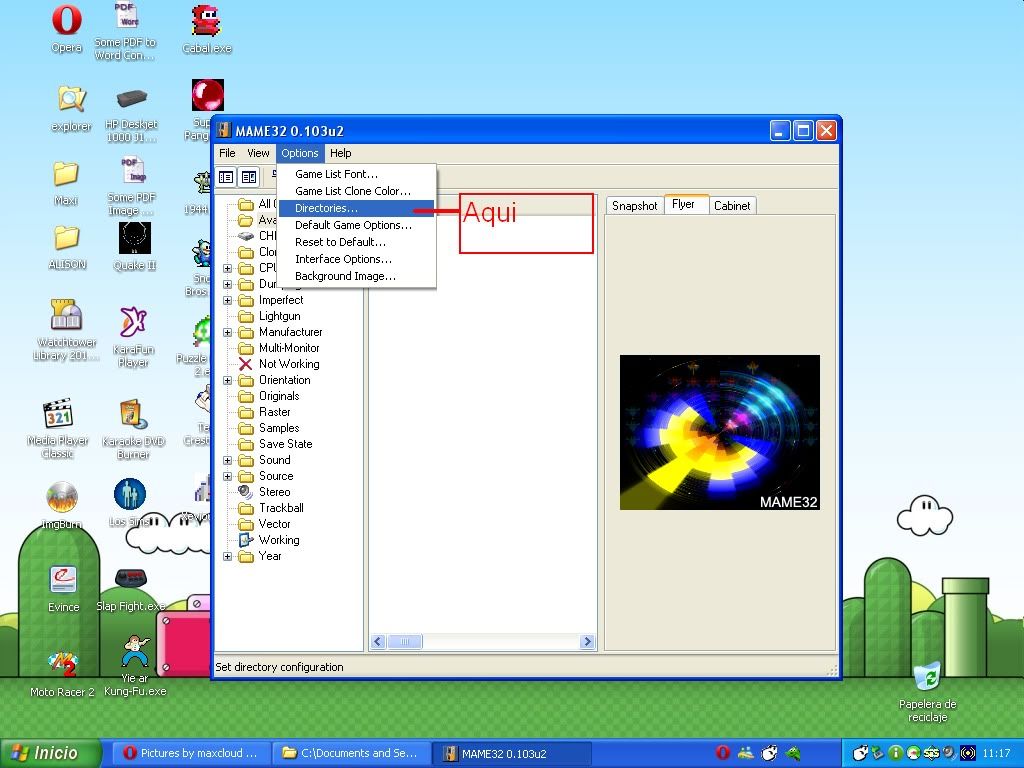The width and height of the screenshot is (1024, 768).
Task: Open the File menu
Action: (227, 153)
